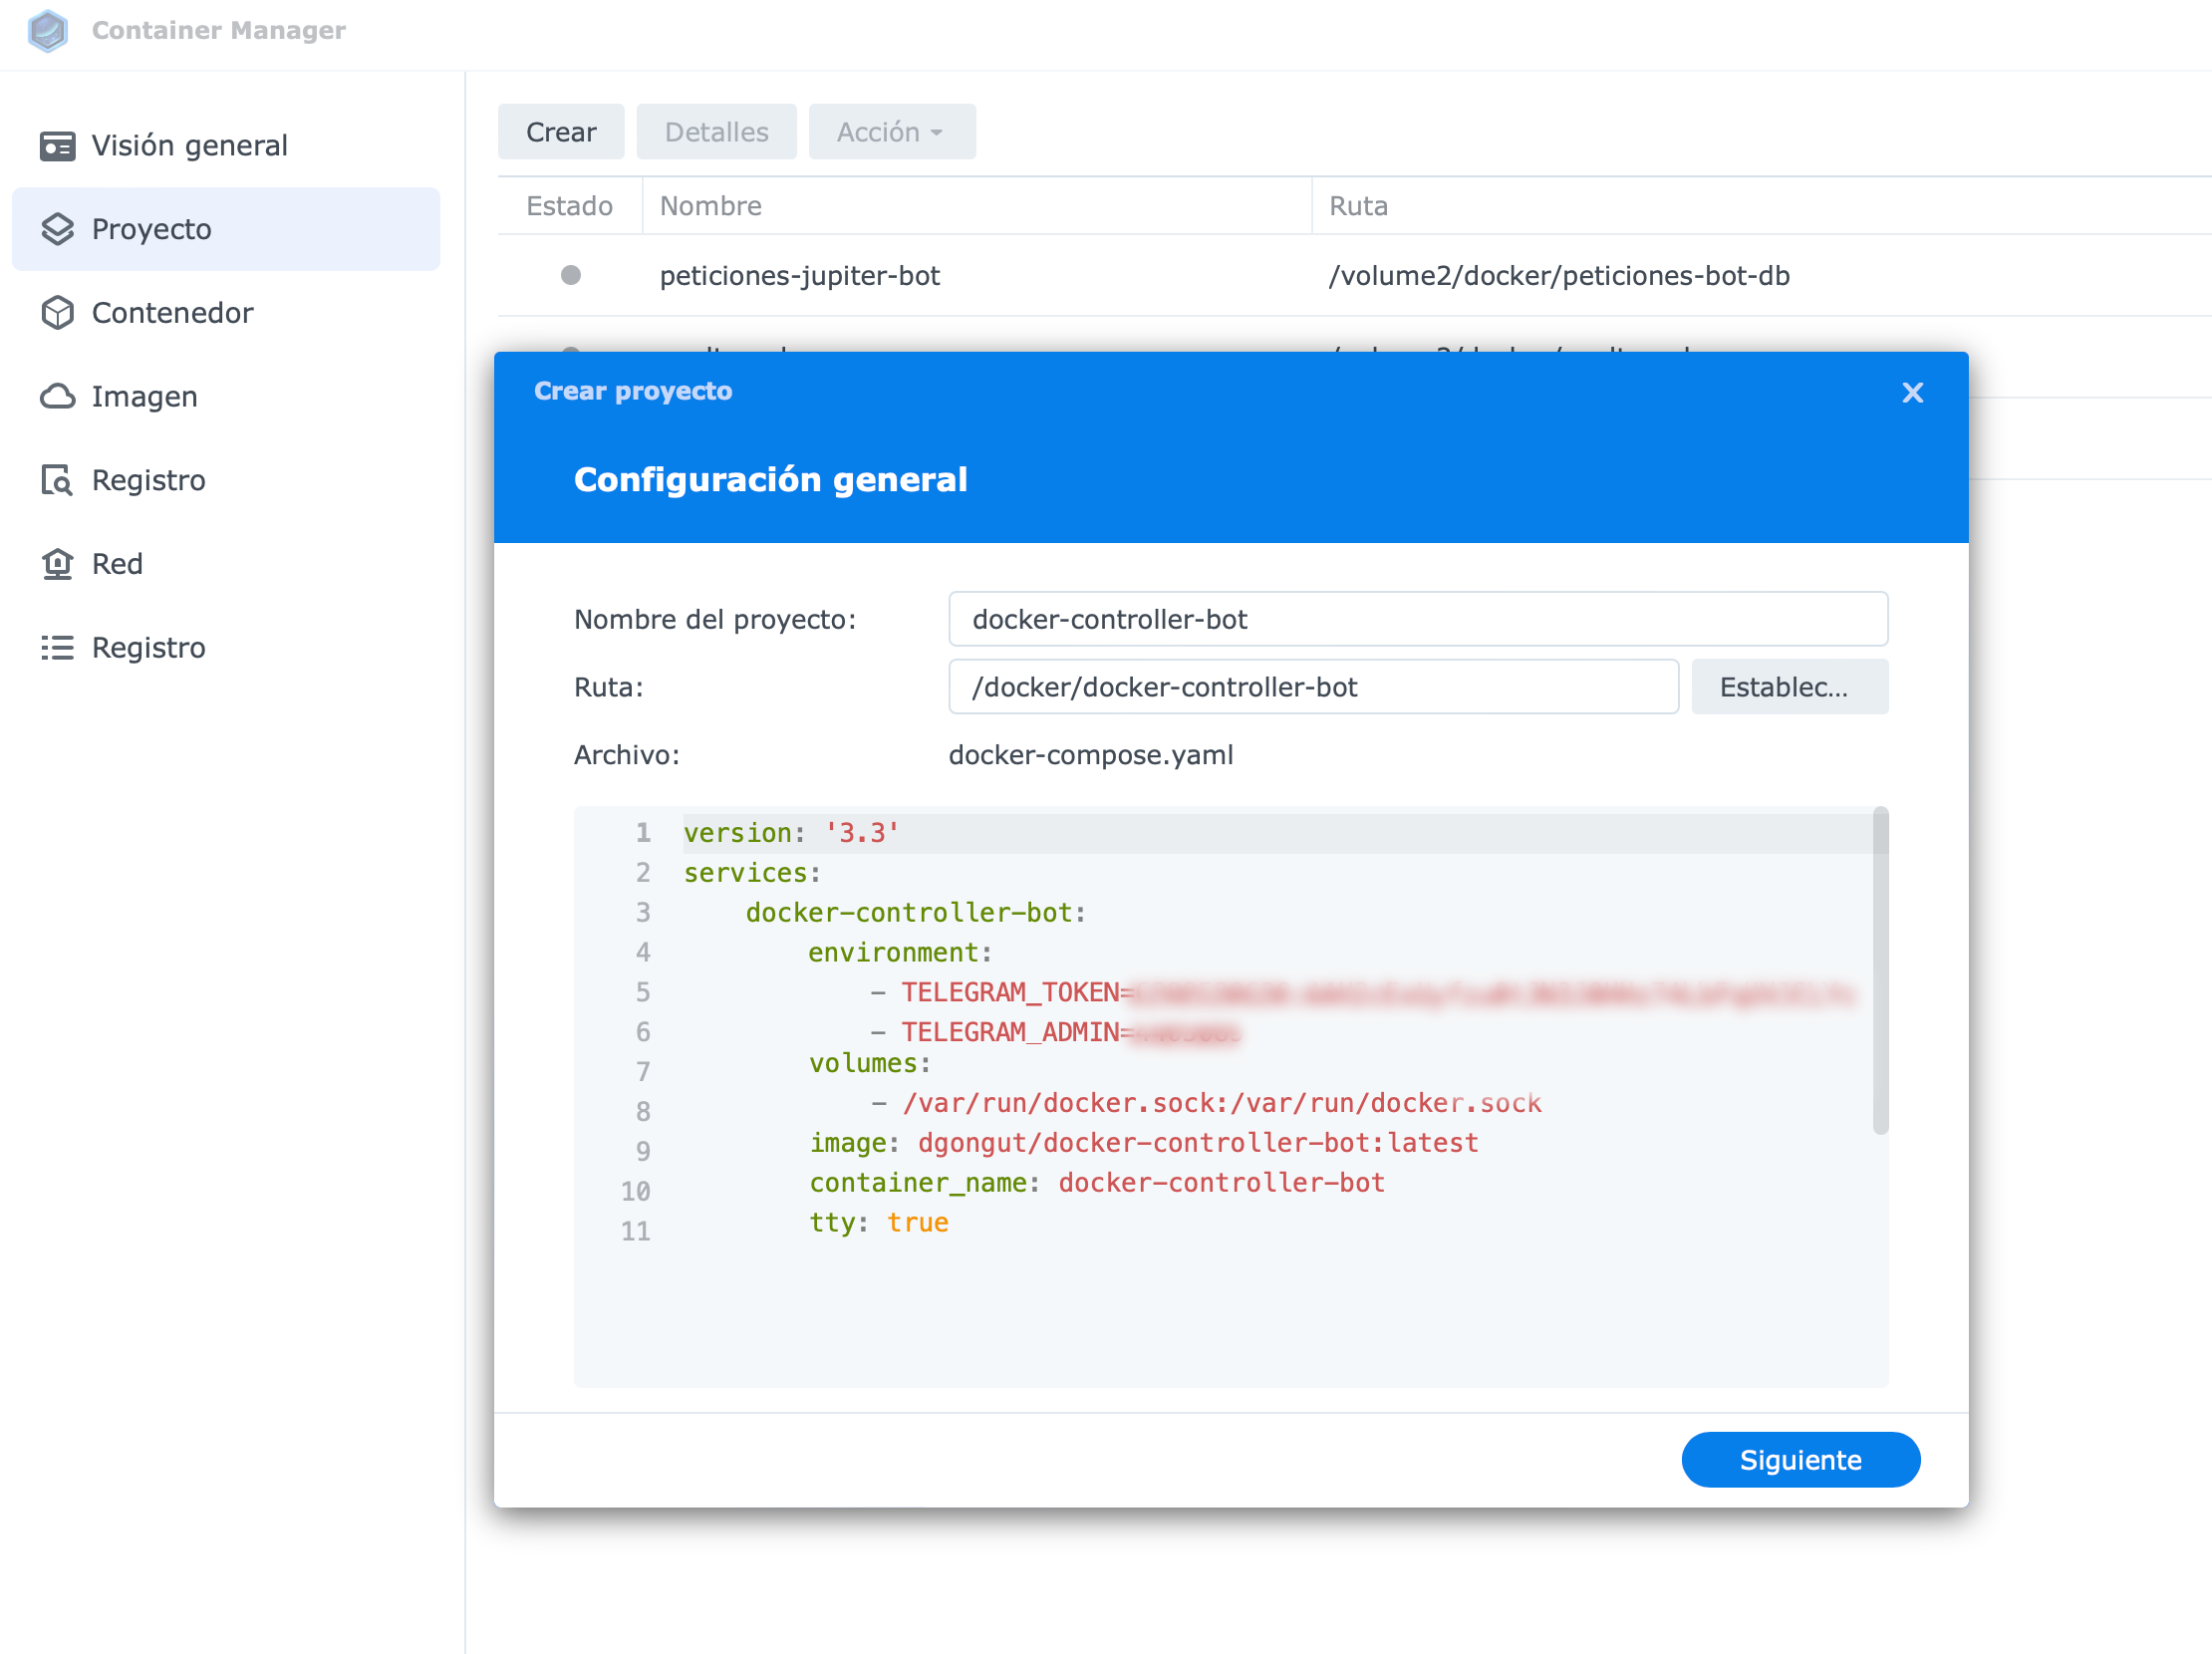2212x1654 pixels.
Task: Click status dot of peticiones-jupiter-bot row
Action: [571, 275]
